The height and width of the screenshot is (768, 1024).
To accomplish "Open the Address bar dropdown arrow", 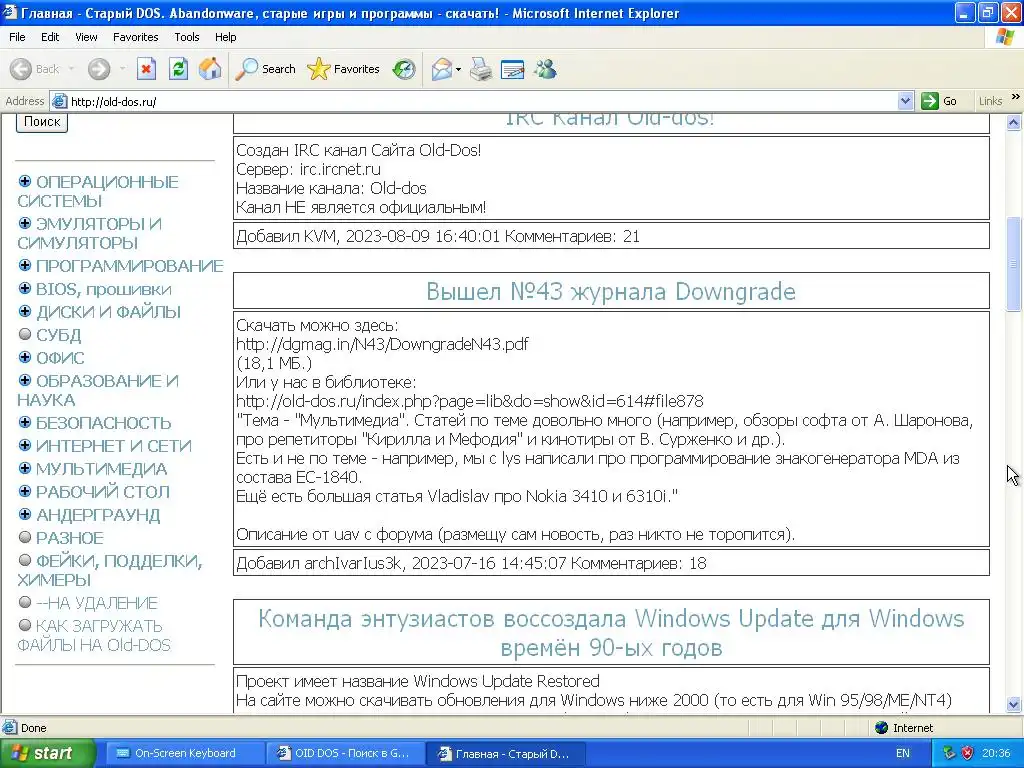I will (905, 101).
